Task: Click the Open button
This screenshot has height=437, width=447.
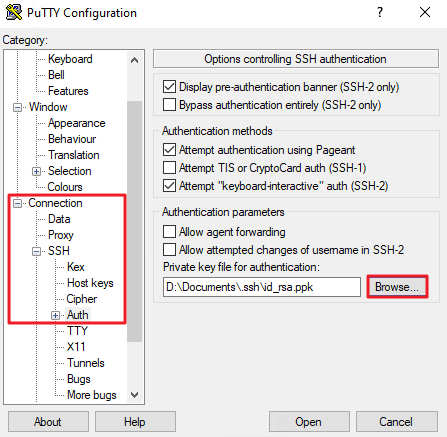Action: click(x=309, y=422)
